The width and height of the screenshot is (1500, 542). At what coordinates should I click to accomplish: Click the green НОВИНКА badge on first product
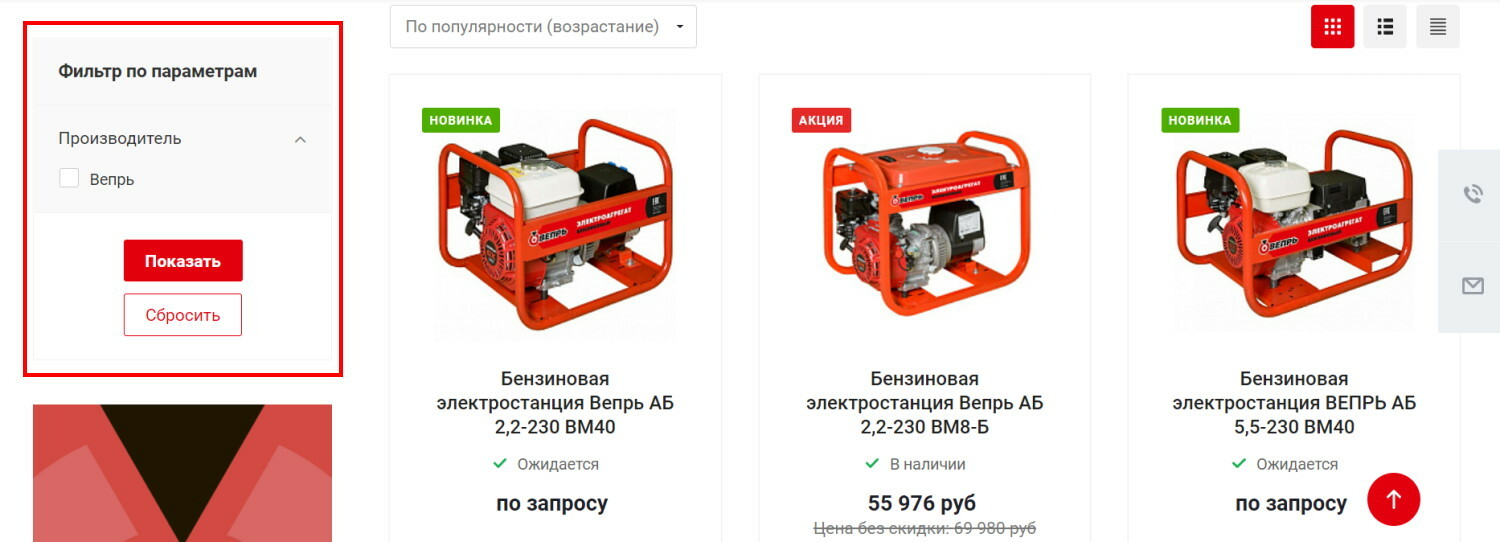(461, 121)
